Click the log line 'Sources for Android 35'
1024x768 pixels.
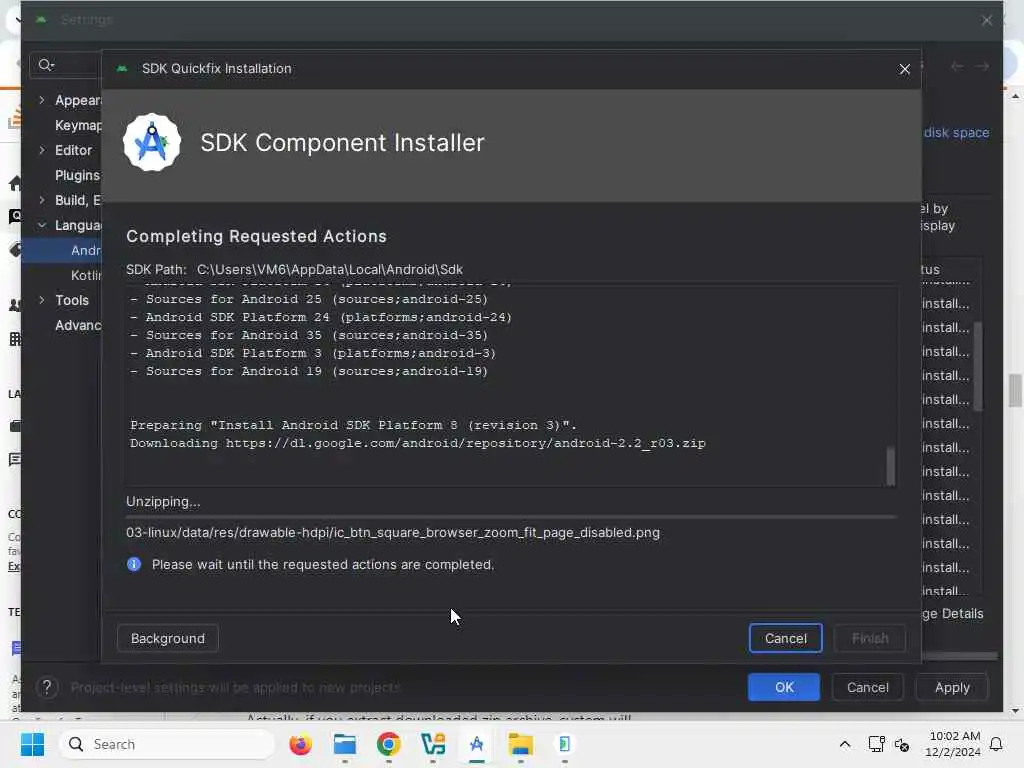pyautogui.click(x=309, y=335)
